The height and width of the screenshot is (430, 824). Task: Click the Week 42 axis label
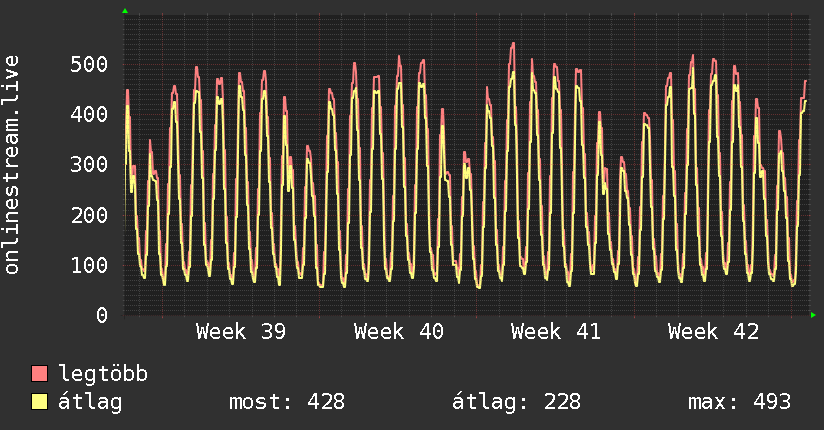(x=713, y=332)
